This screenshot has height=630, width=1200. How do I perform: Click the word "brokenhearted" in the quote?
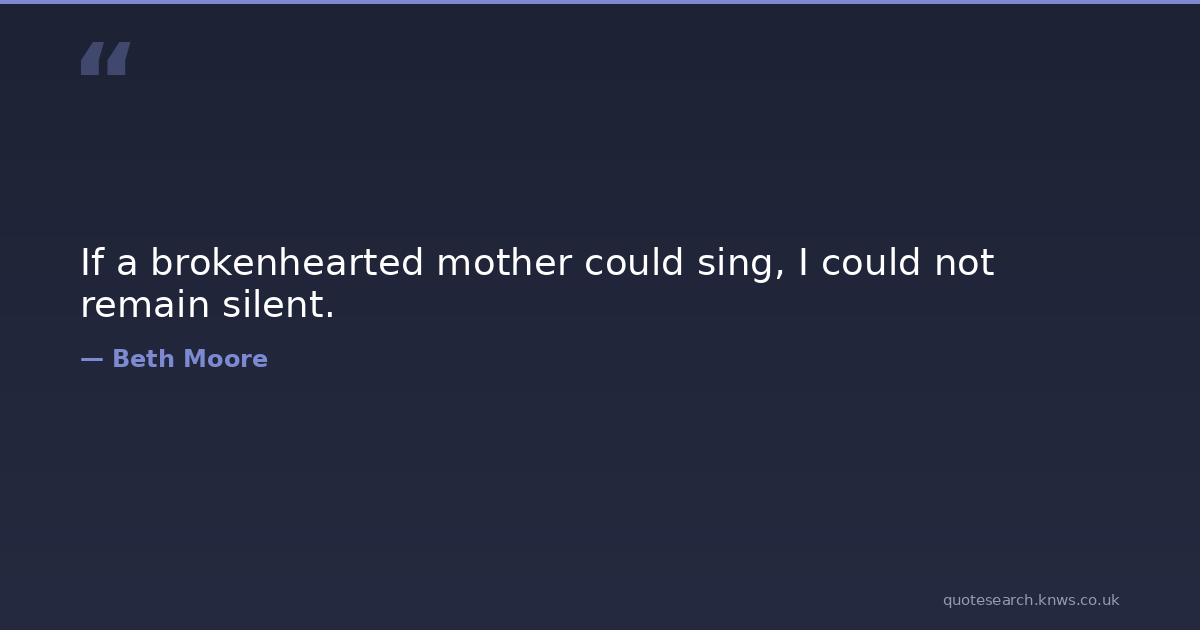[x=287, y=263]
